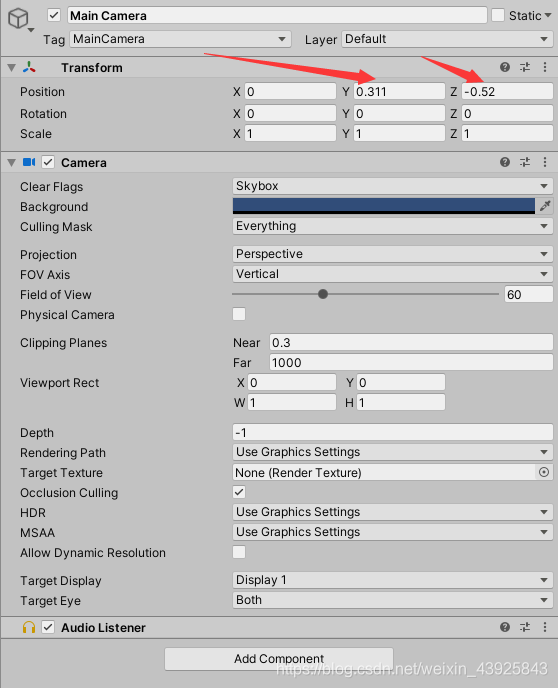Viewport: 558px width, 688px height.
Task: Click Rotation Z field
Action: 507,113
